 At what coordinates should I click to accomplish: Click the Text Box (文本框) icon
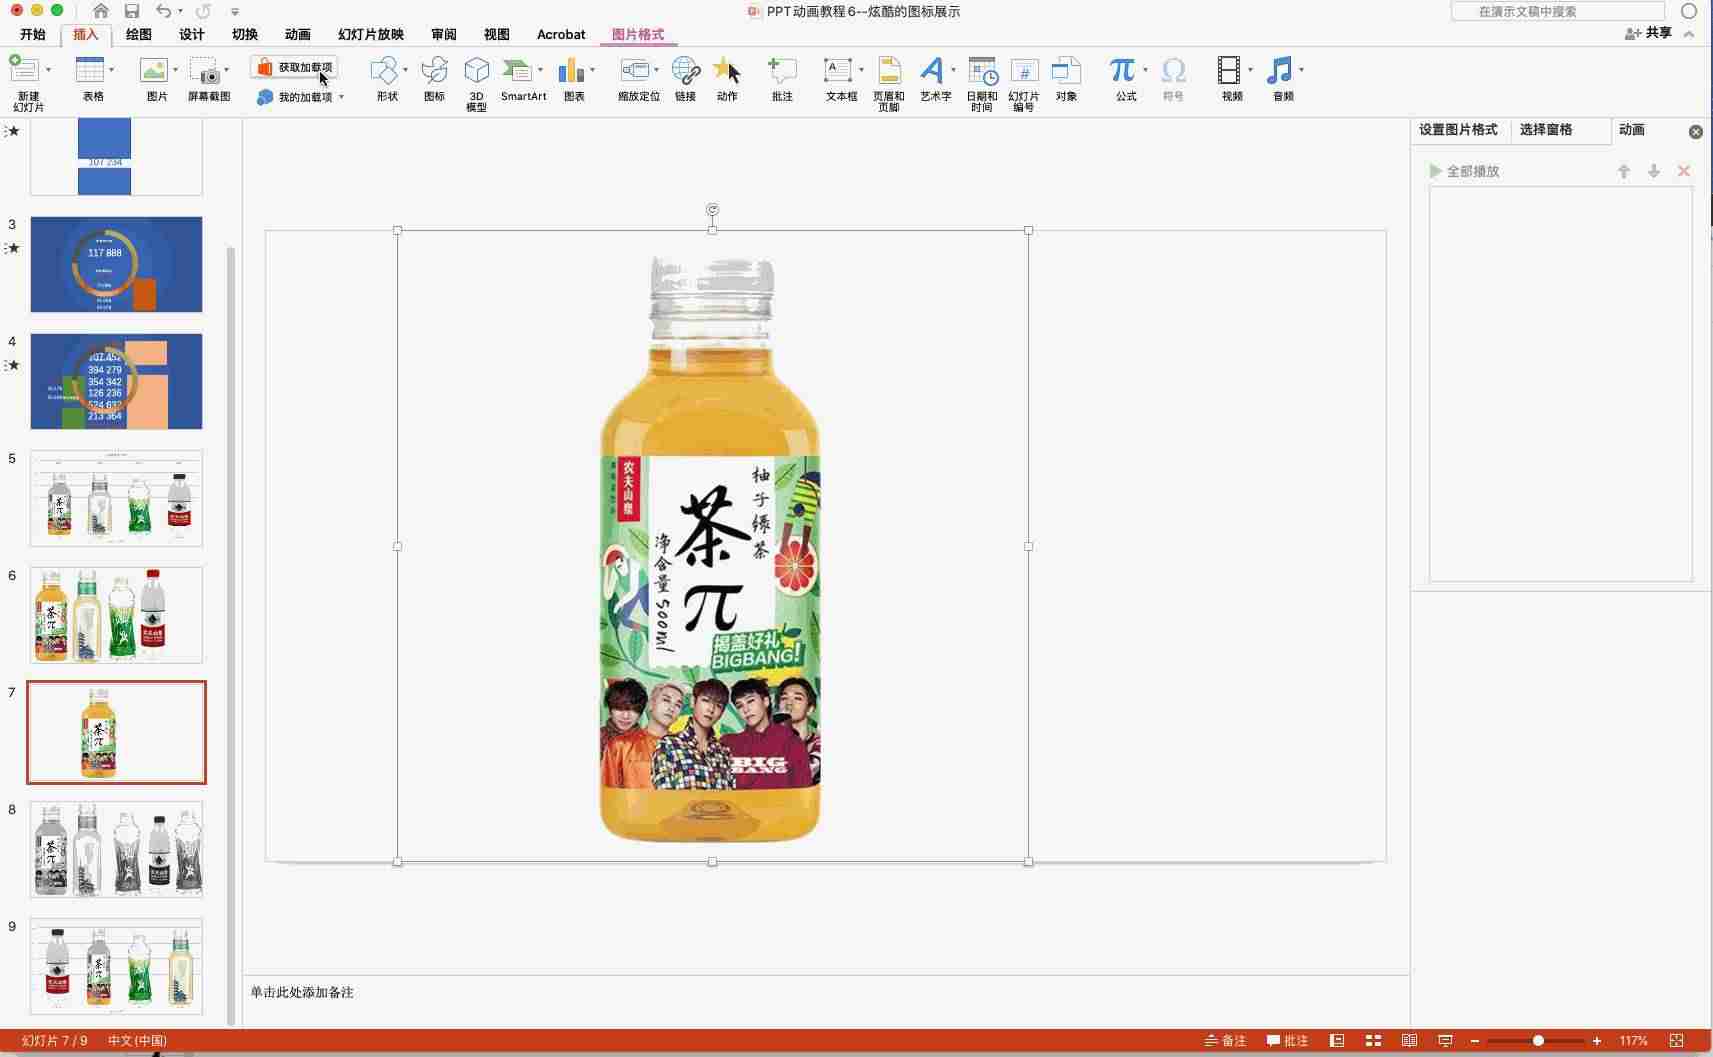click(837, 69)
